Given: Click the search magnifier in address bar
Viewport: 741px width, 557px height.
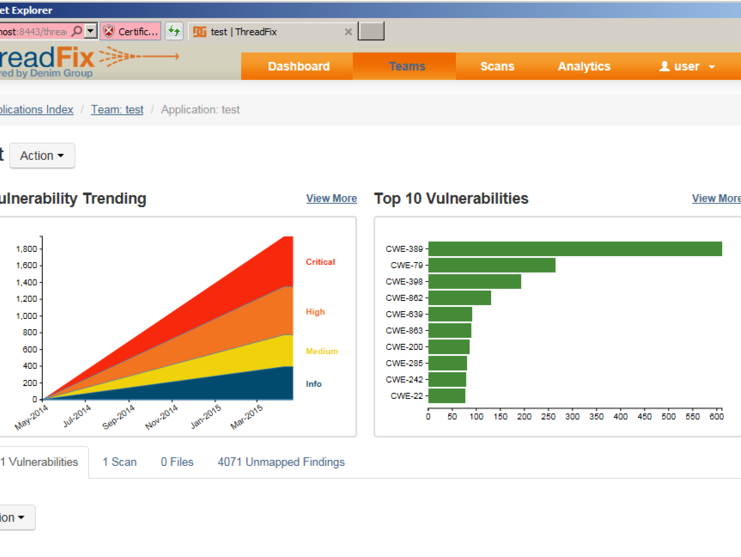Looking at the screenshot, I should coord(77,32).
